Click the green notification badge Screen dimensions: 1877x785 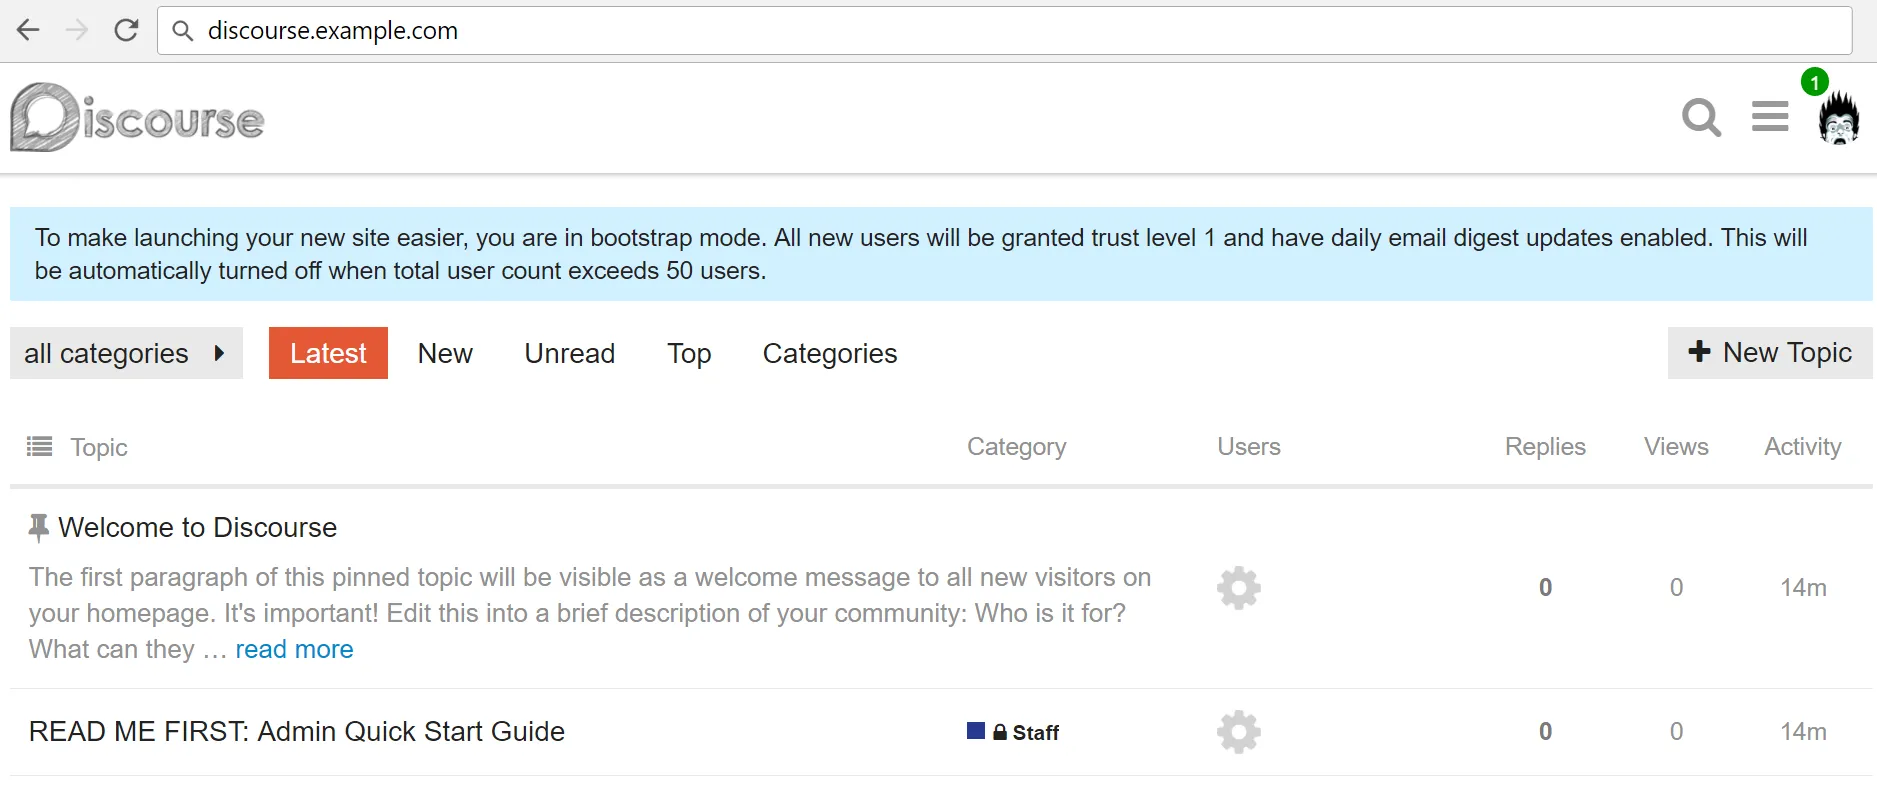[x=1814, y=82]
